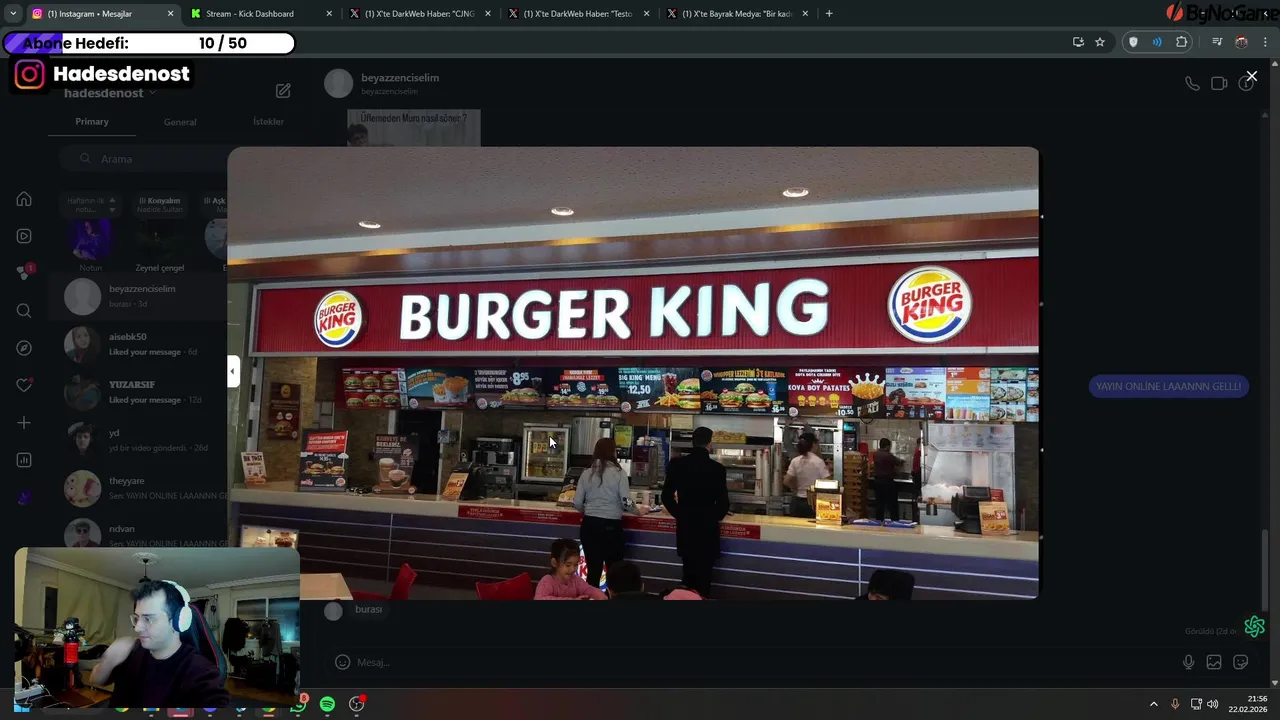This screenshot has height=720, width=1280.
Task: Open the browser extensions puzzle icon
Action: pyautogui.click(x=1182, y=42)
